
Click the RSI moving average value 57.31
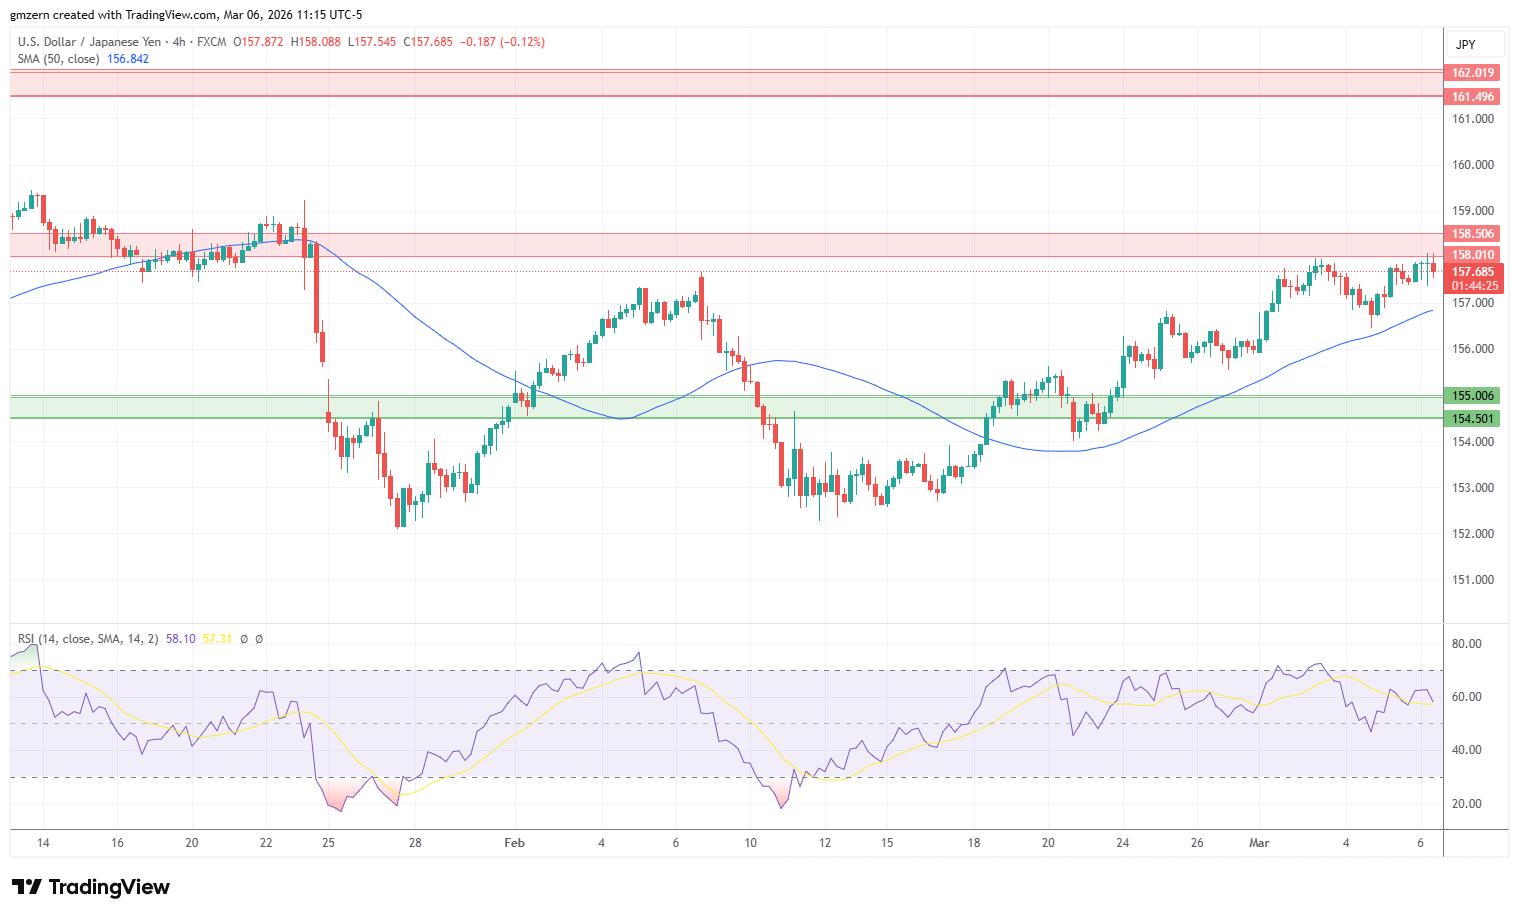pyautogui.click(x=217, y=639)
